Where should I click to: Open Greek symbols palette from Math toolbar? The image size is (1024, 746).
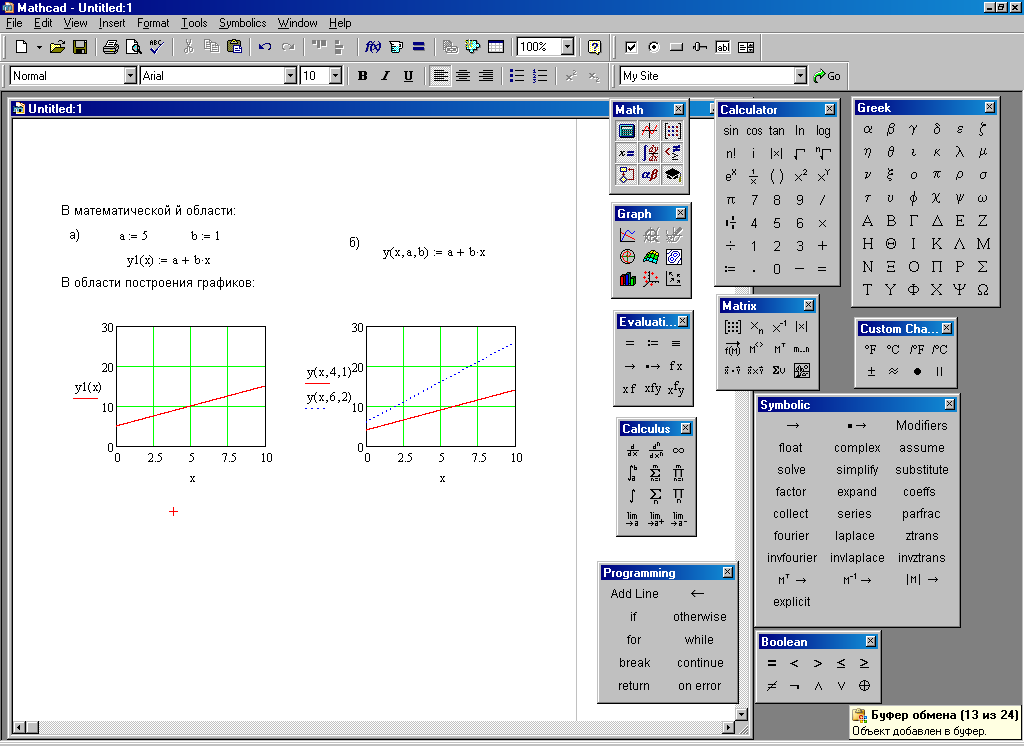[649, 174]
